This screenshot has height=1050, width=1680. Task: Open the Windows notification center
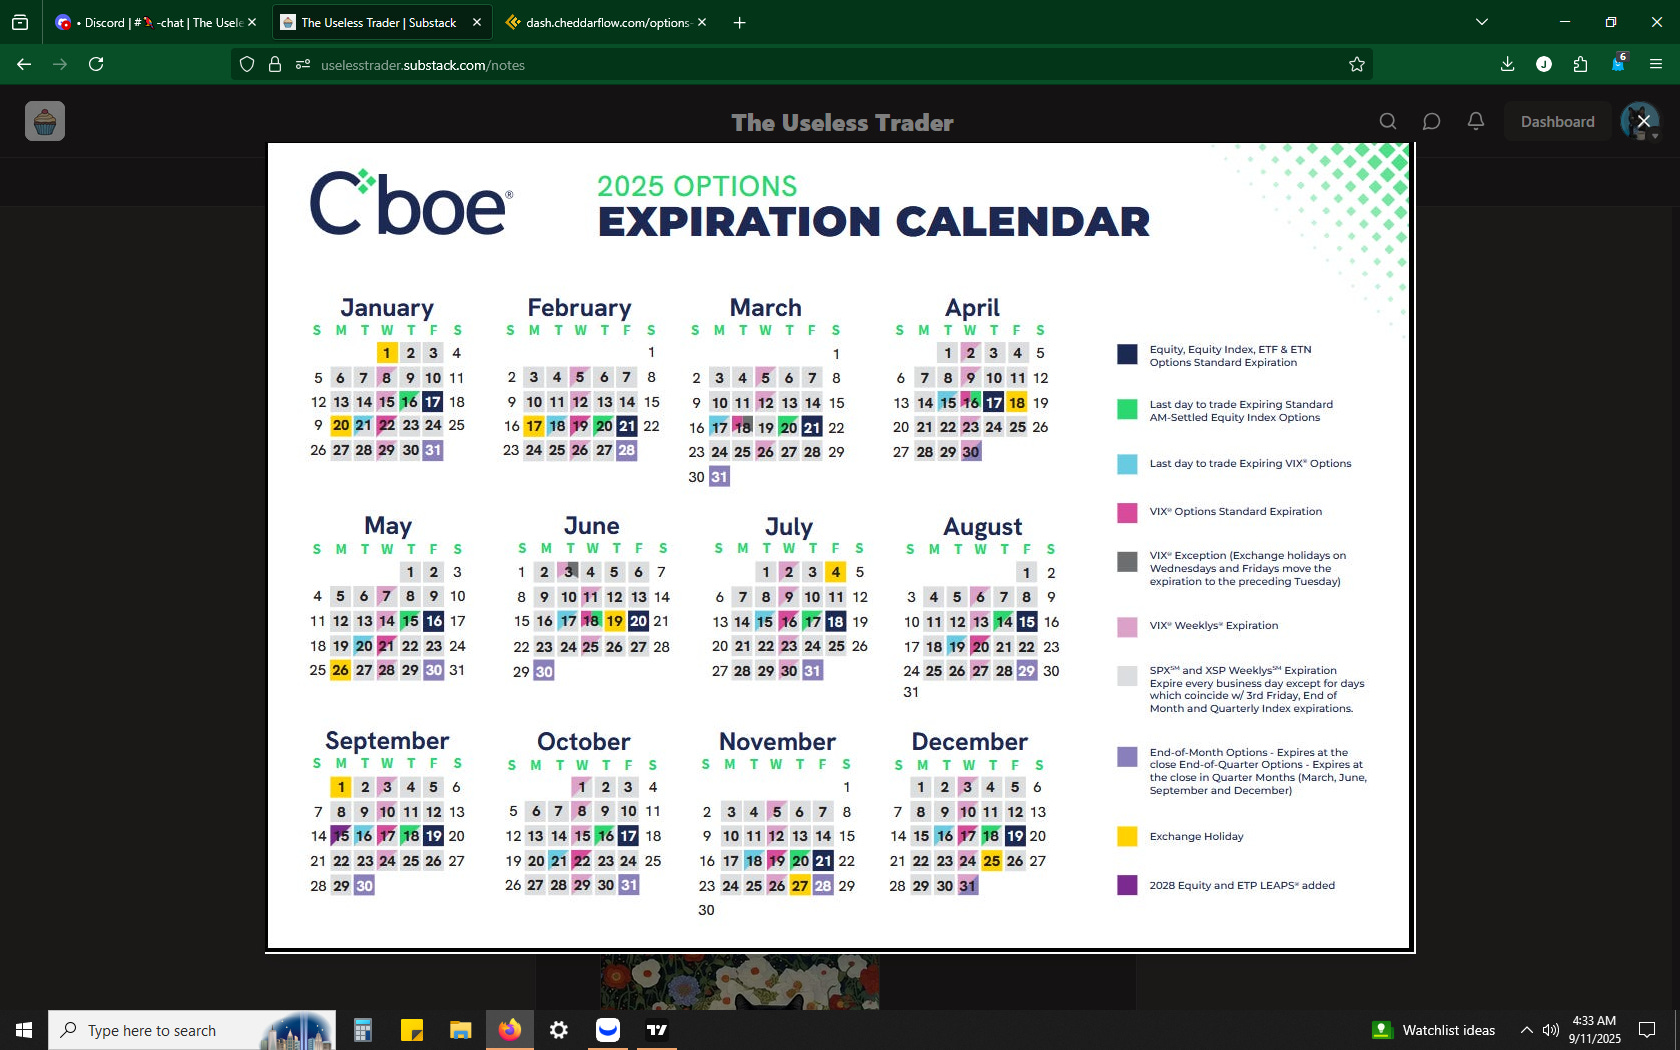click(1646, 1030)
